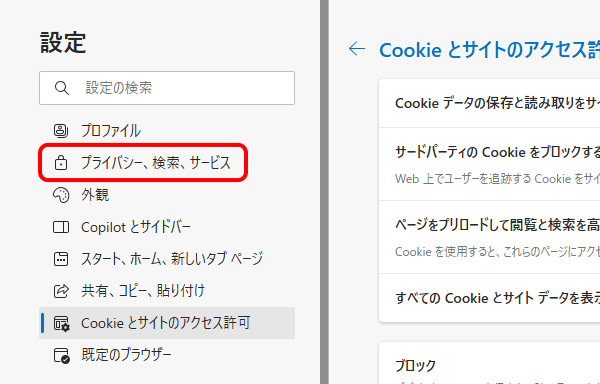600x384 pixels.
Task: Click the share icon for 共有、コピー、貼り付け
Action: coord(60,291)
